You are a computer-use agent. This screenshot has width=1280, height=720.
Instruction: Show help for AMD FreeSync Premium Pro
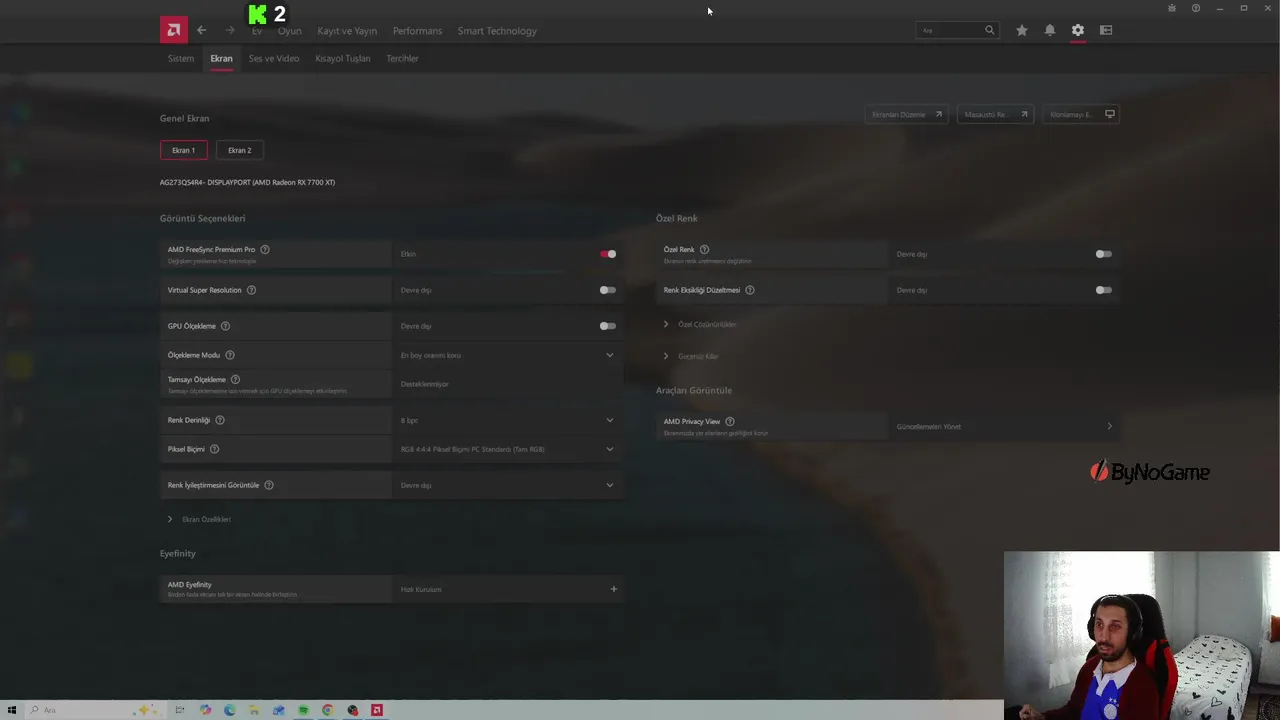coord(265,249)
